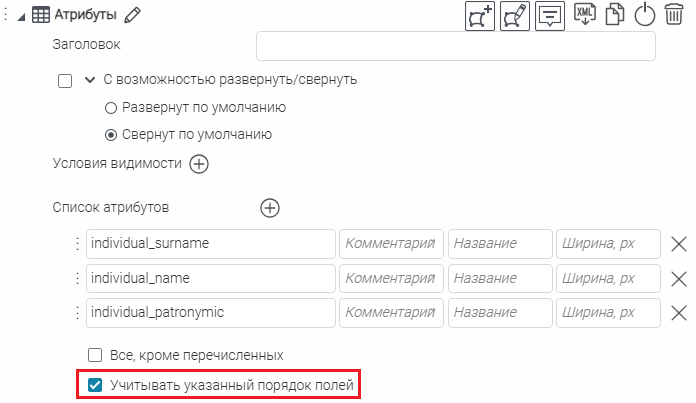Image resolution: width=696 pixels, height=403 pixels.
Task: Open the comment bubble icon
Action: point(550,16)
